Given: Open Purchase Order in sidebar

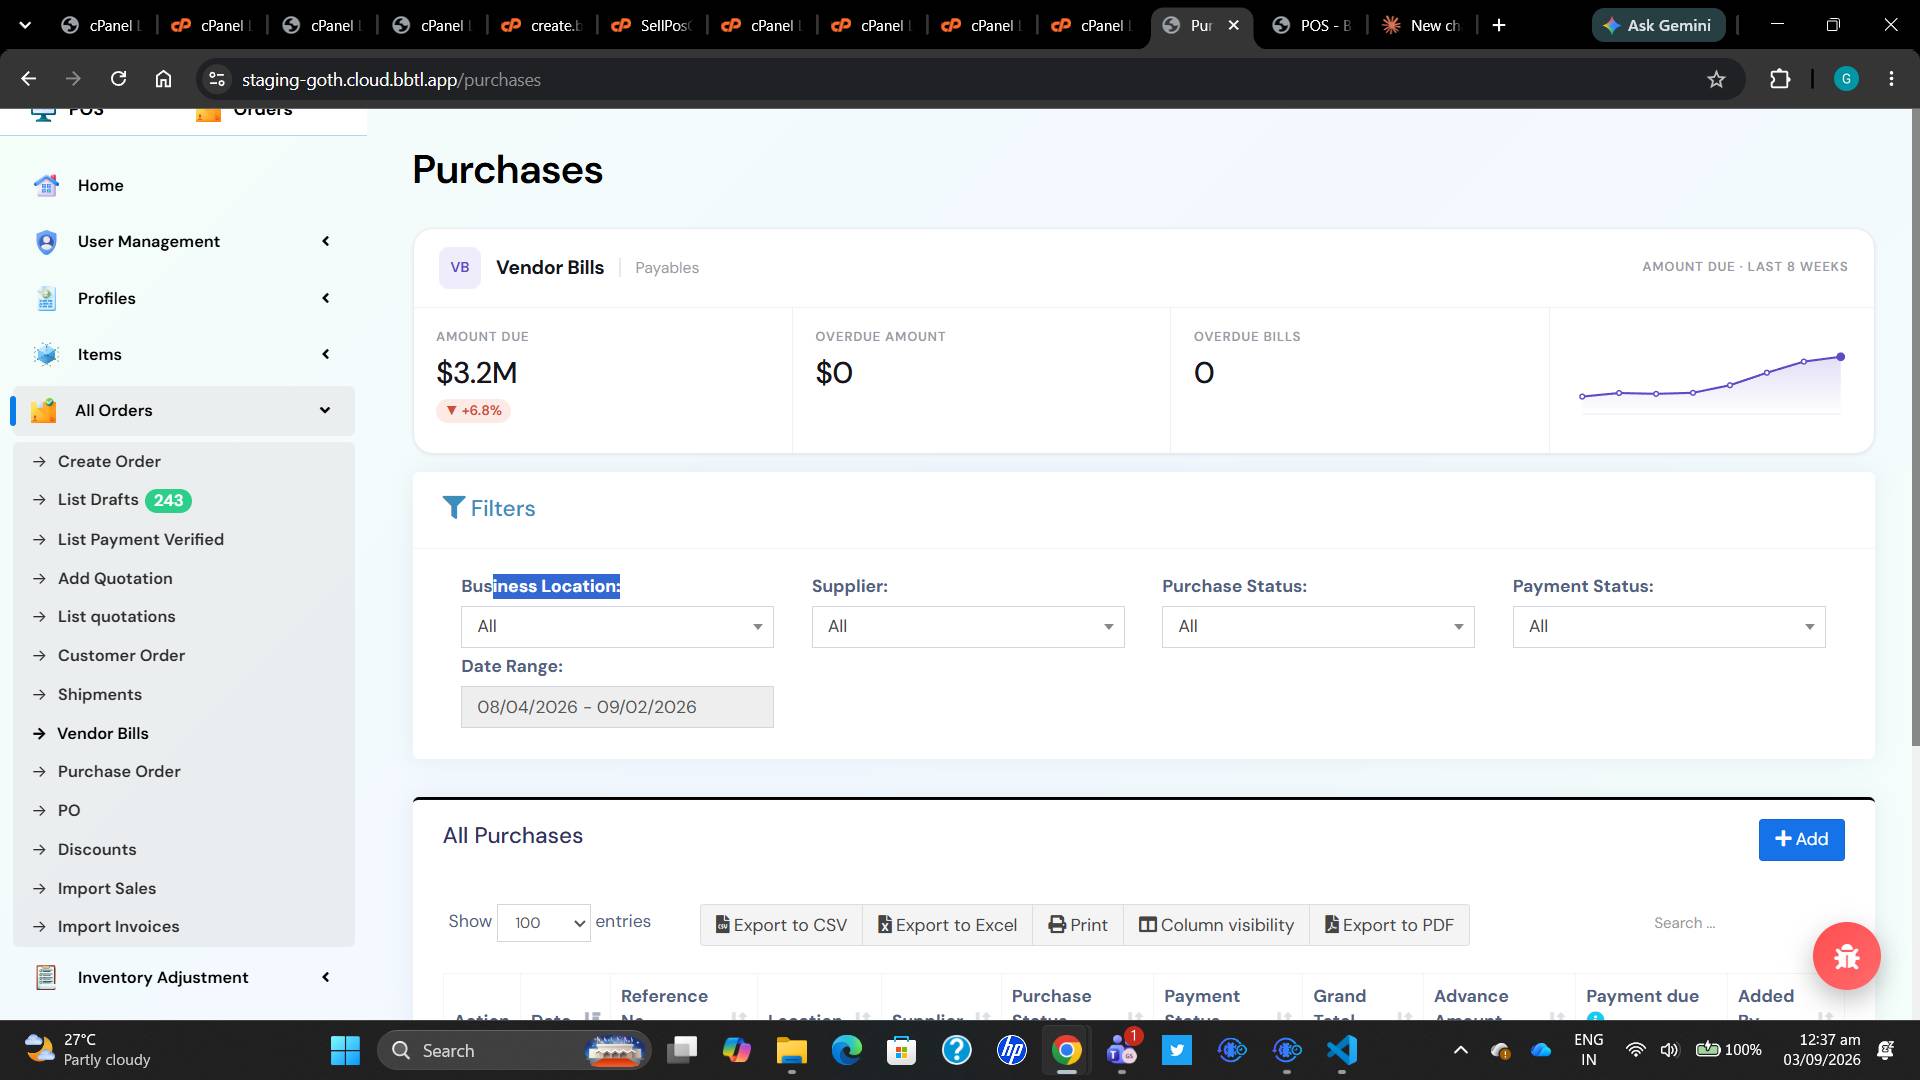Looking at the screenshot, I should coord(119,772).
